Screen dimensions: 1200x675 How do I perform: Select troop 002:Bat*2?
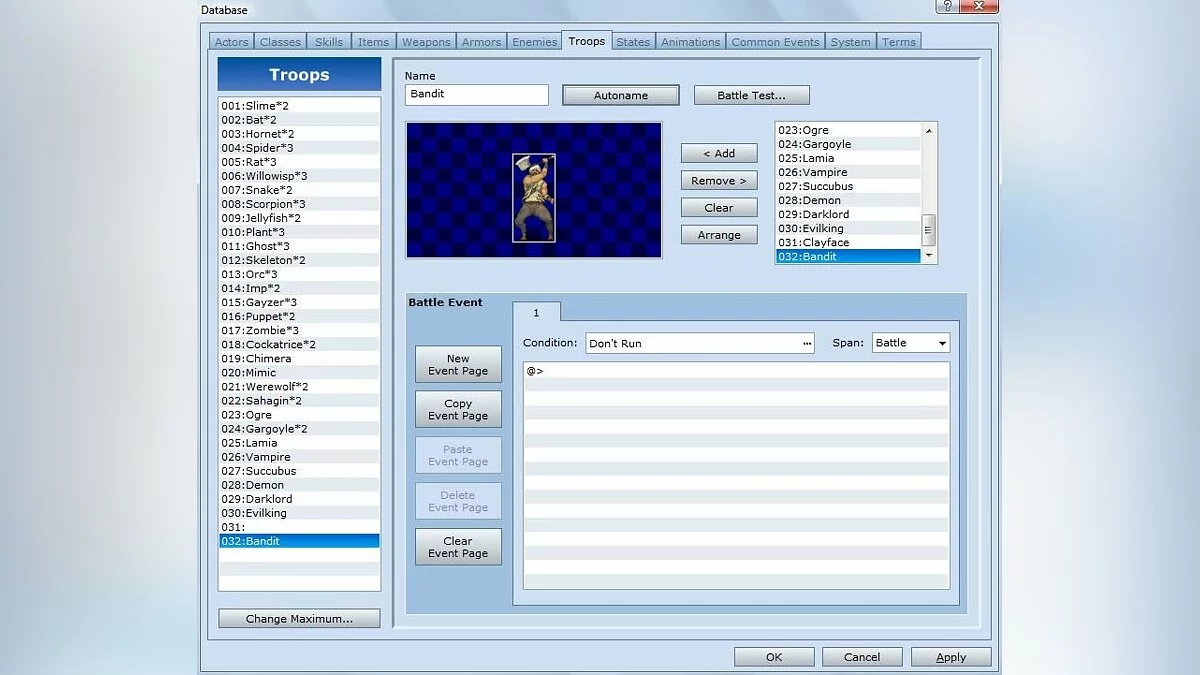pyautogui.click(x=299, y=119)
